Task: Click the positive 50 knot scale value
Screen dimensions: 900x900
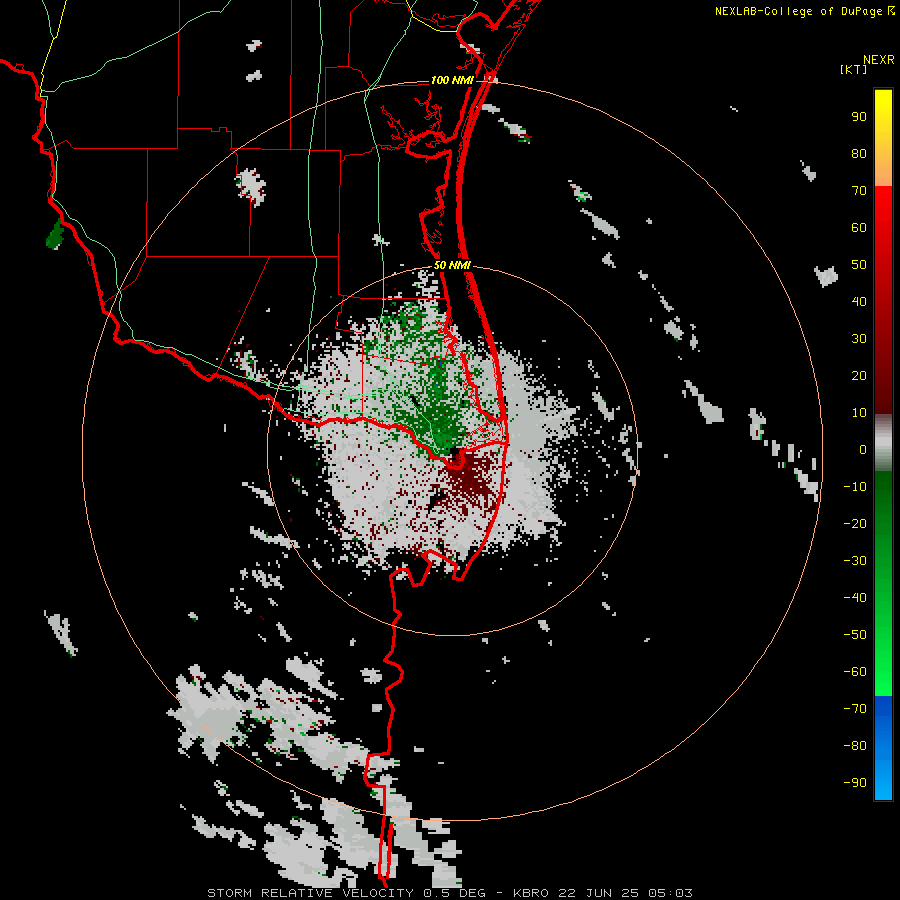Action: (859, 265)
